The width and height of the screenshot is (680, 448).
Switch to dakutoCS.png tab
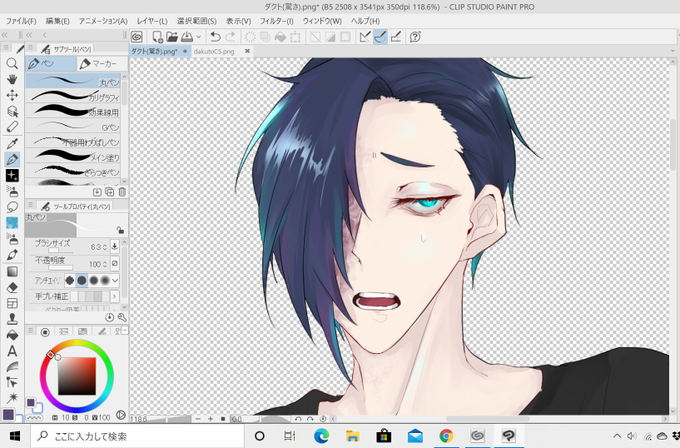coord(214,51)
